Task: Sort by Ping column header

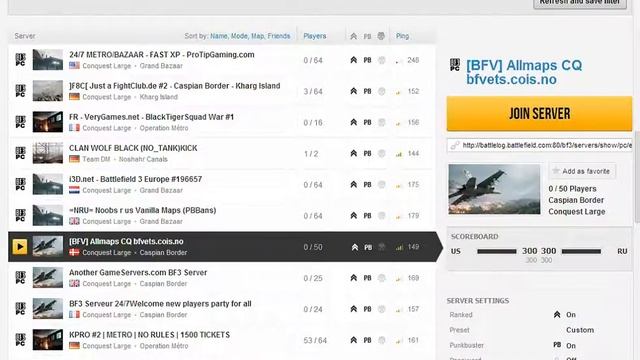Action: pyautogui.click(x=402, y=36)
